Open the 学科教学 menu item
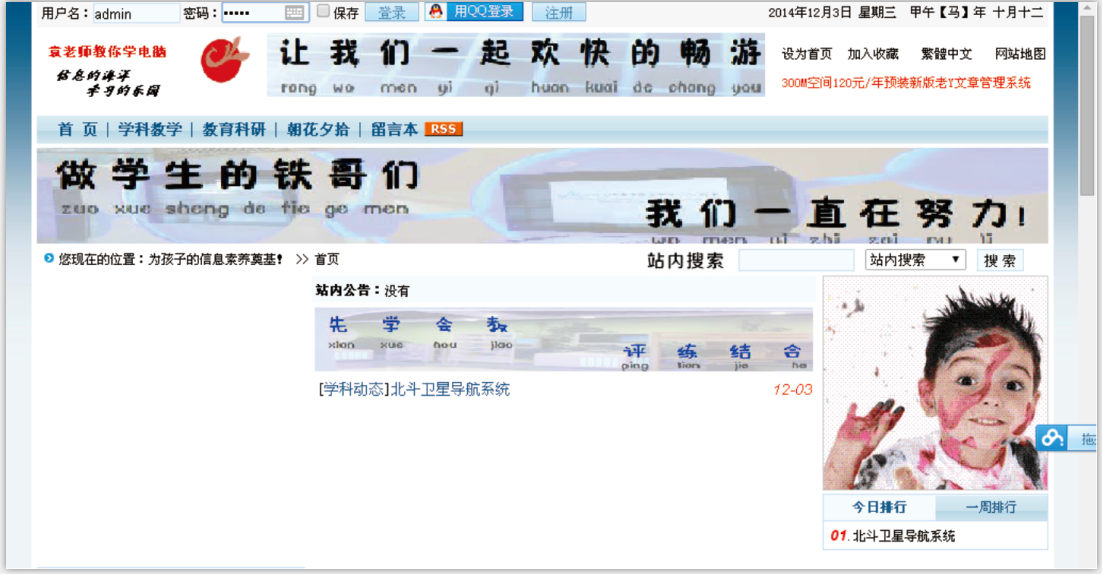 click(x=150, y=129)
